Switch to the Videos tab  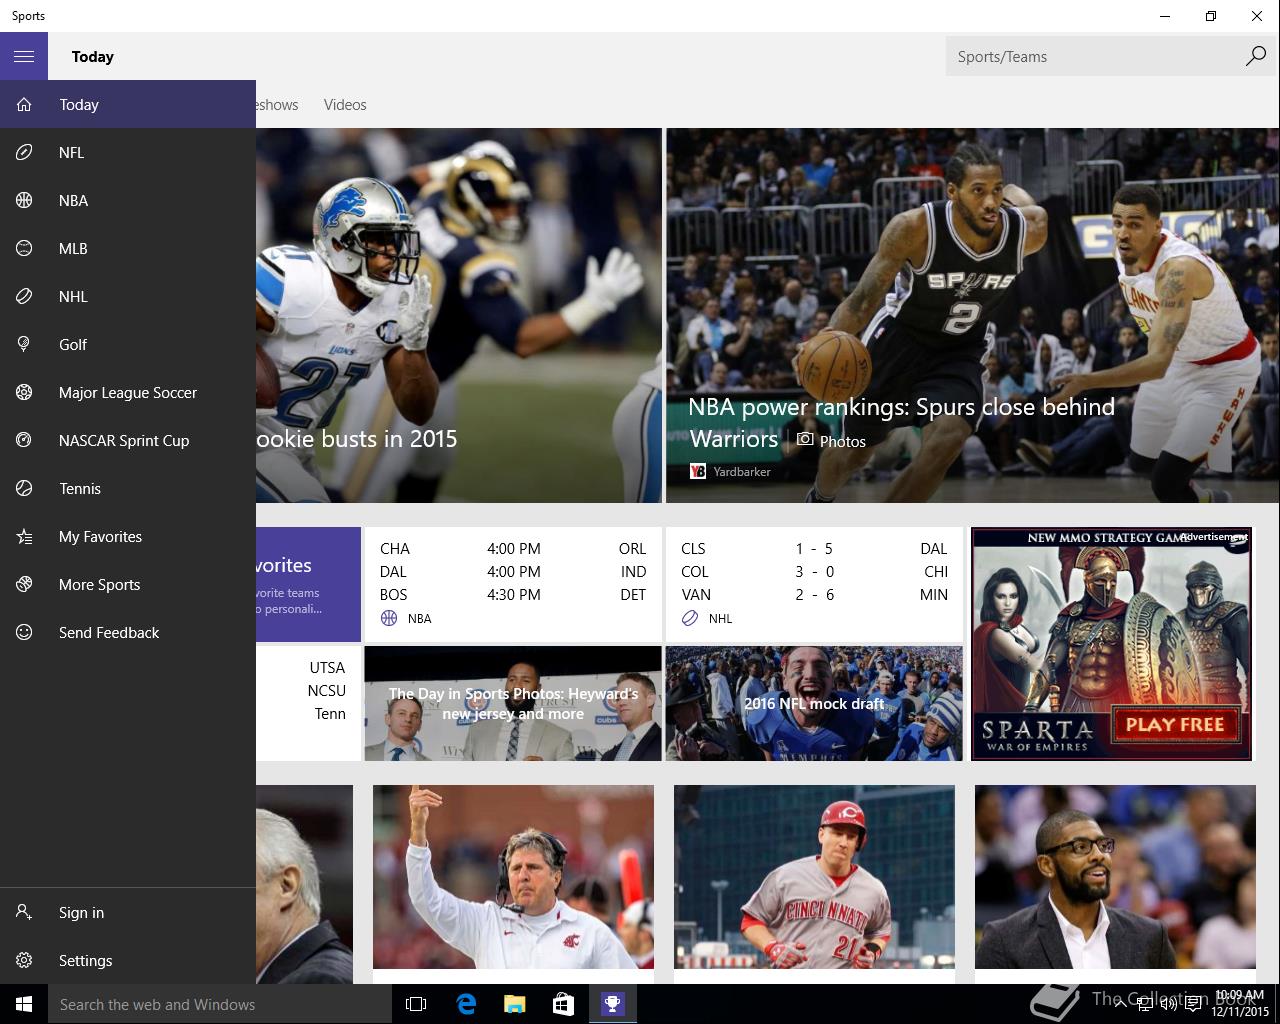point(345,104)
